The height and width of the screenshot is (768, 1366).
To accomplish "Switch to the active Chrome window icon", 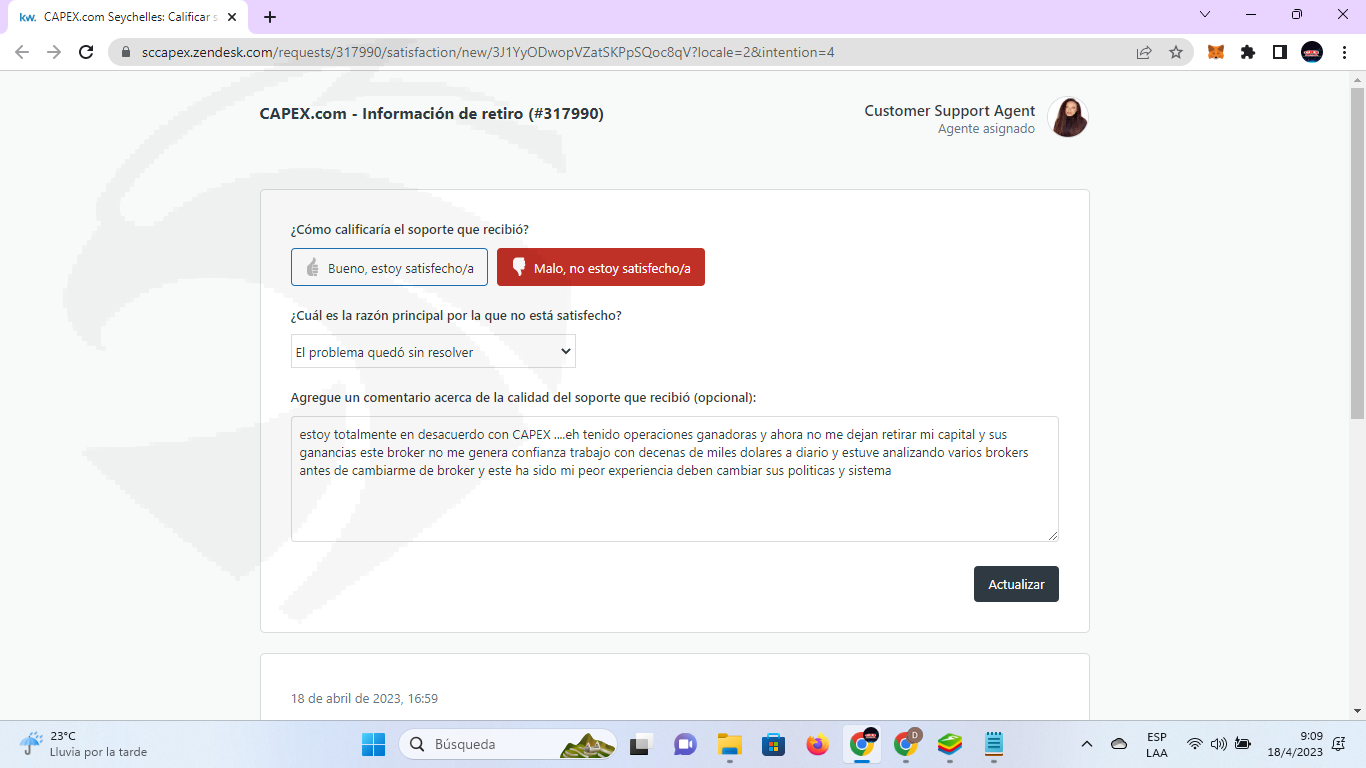I will tap(862, 744).
